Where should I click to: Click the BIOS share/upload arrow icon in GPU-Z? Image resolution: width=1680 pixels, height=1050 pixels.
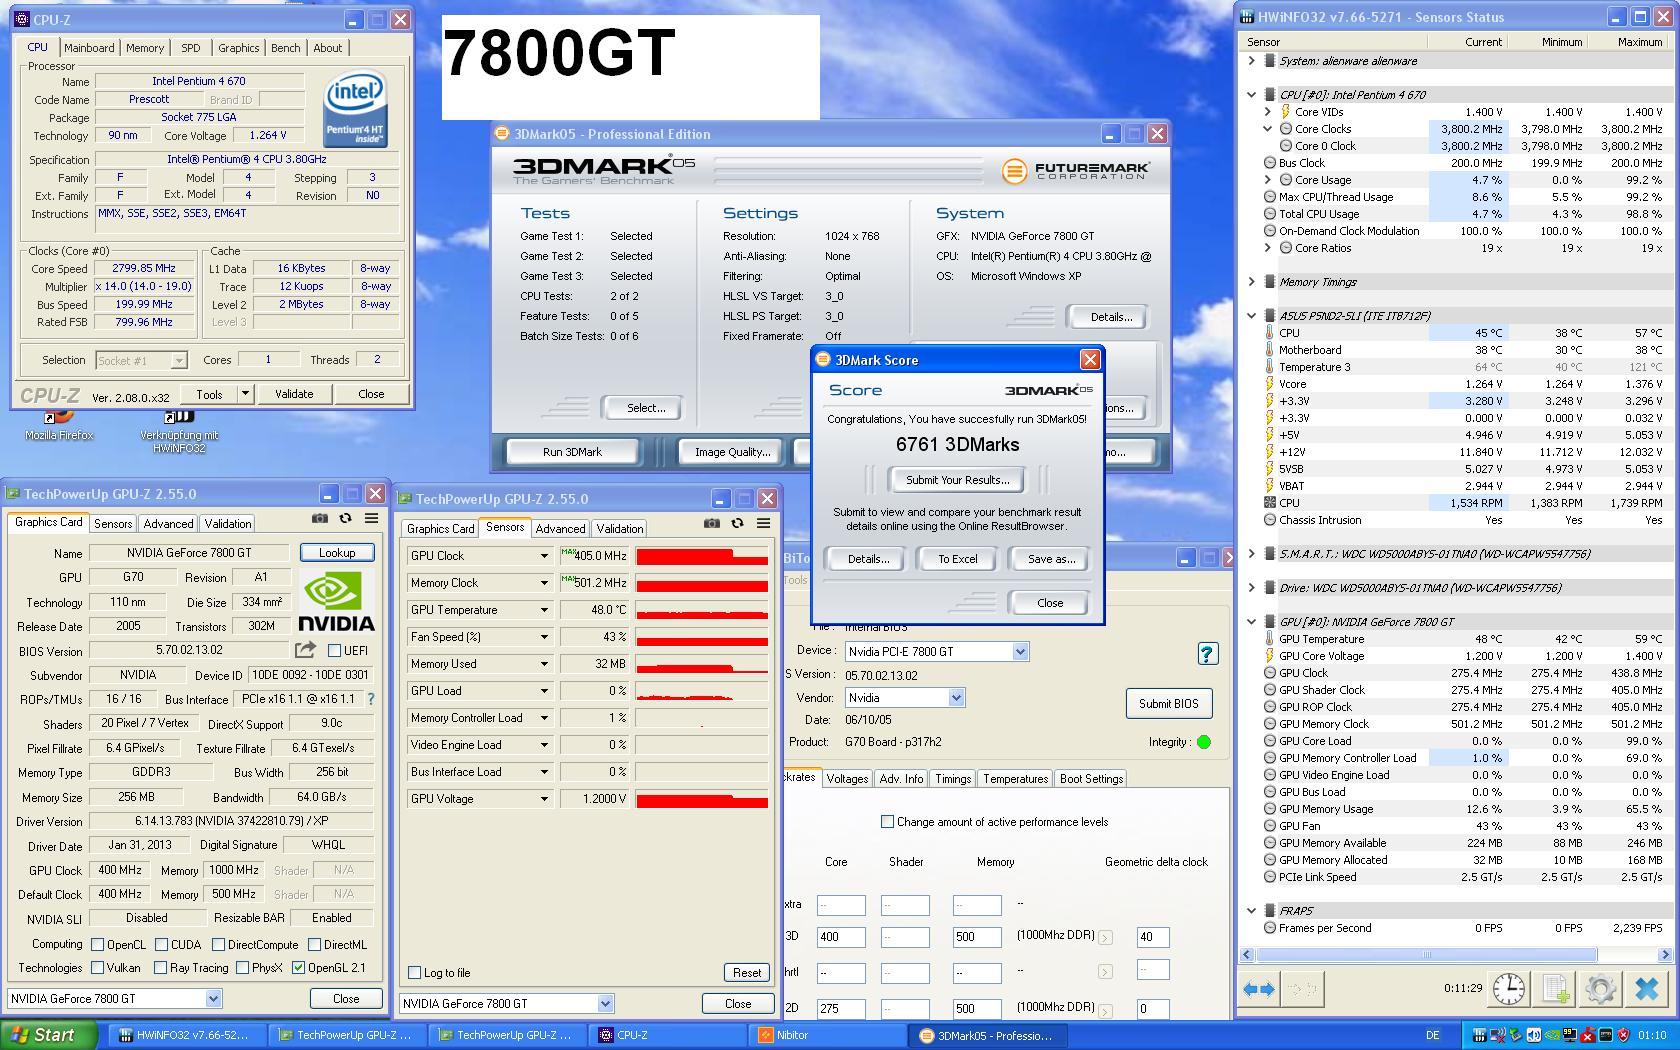(305, 650)
